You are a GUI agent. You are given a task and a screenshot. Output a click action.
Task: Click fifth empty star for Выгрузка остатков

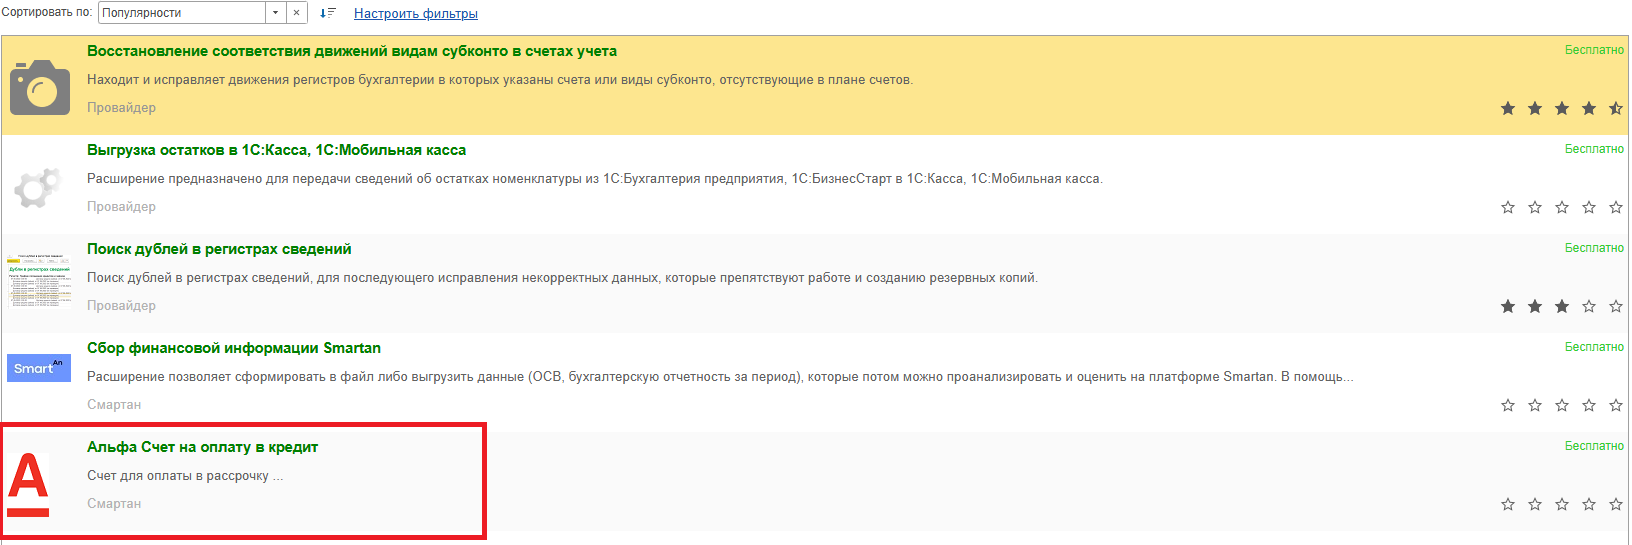click(1616, 207)
